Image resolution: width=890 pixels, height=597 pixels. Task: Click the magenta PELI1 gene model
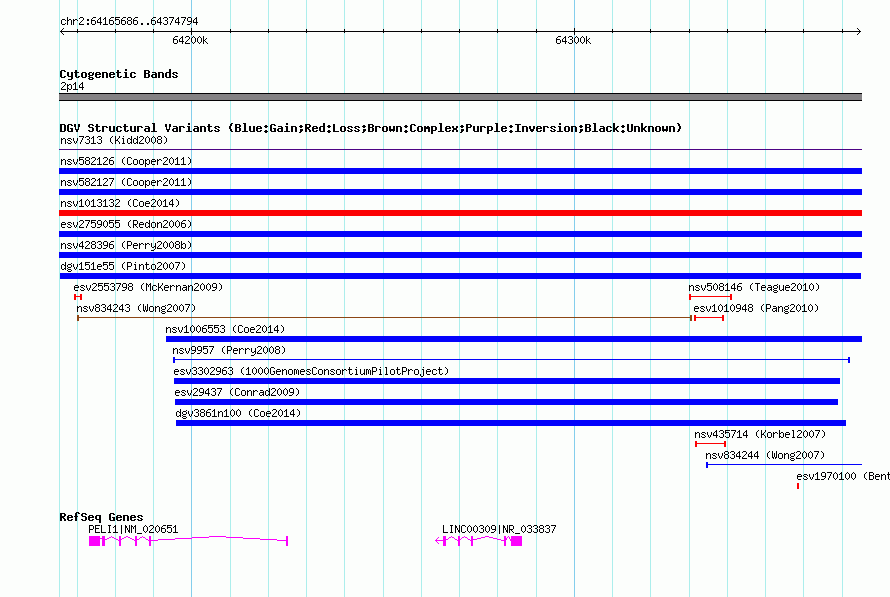tap(188, 541)
